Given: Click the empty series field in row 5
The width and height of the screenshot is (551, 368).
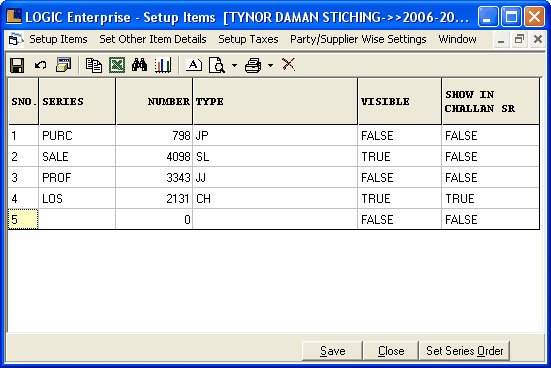Looking at the screenshot, I should (x=77, y=220).
